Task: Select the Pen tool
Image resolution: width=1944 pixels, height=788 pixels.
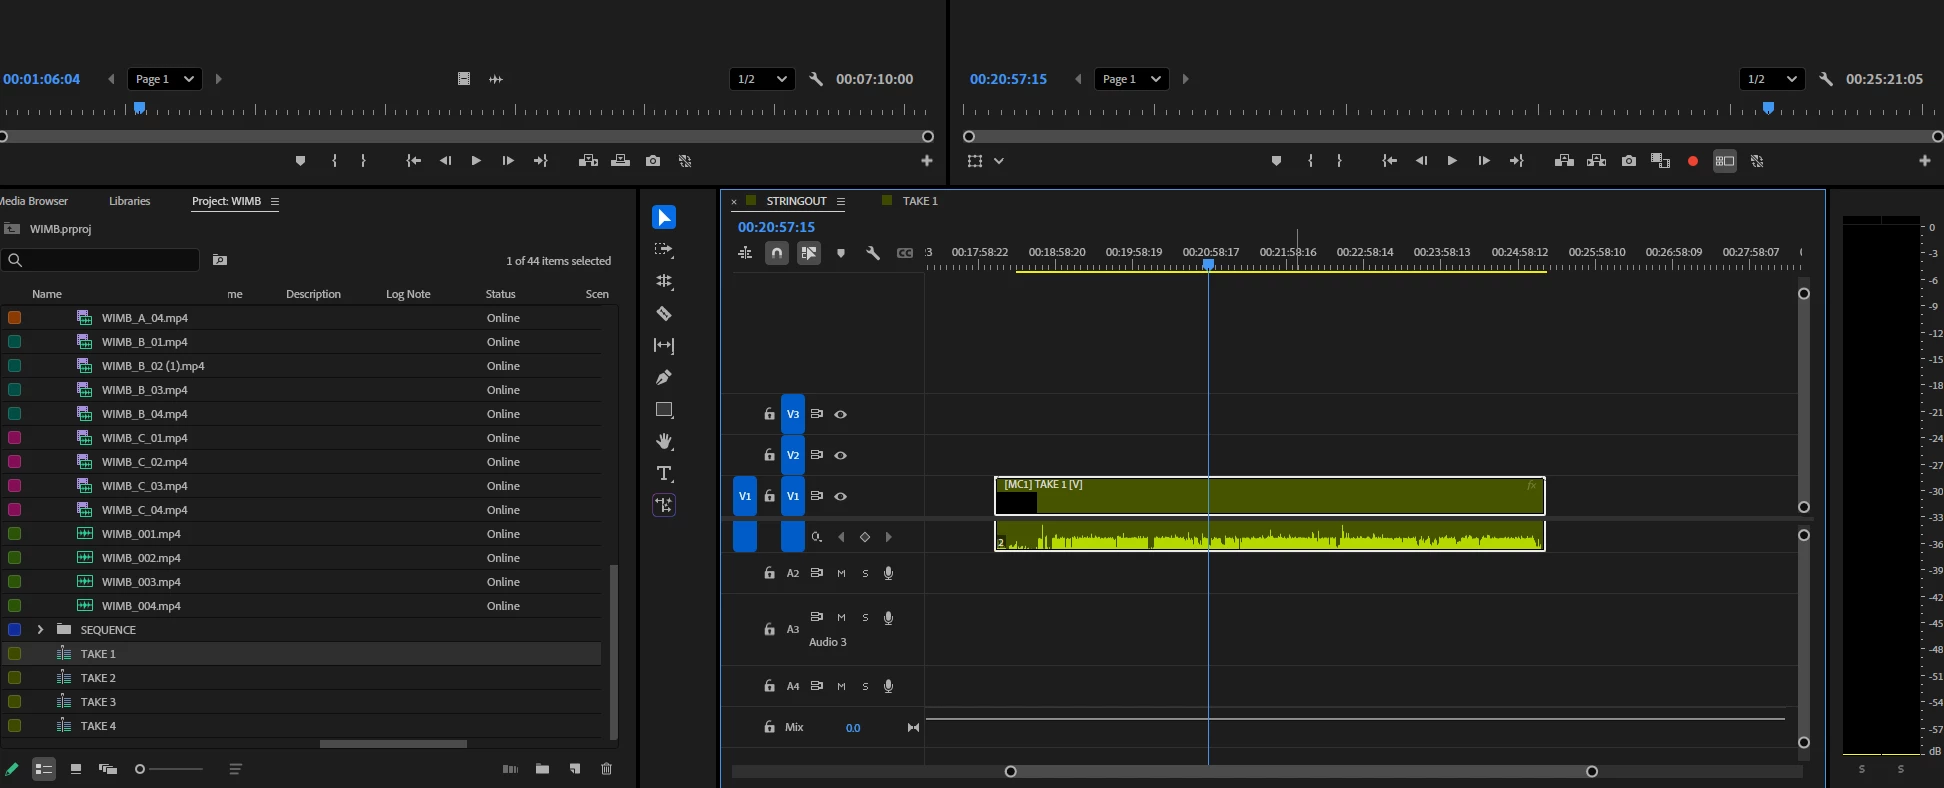Action: point(664,378)
